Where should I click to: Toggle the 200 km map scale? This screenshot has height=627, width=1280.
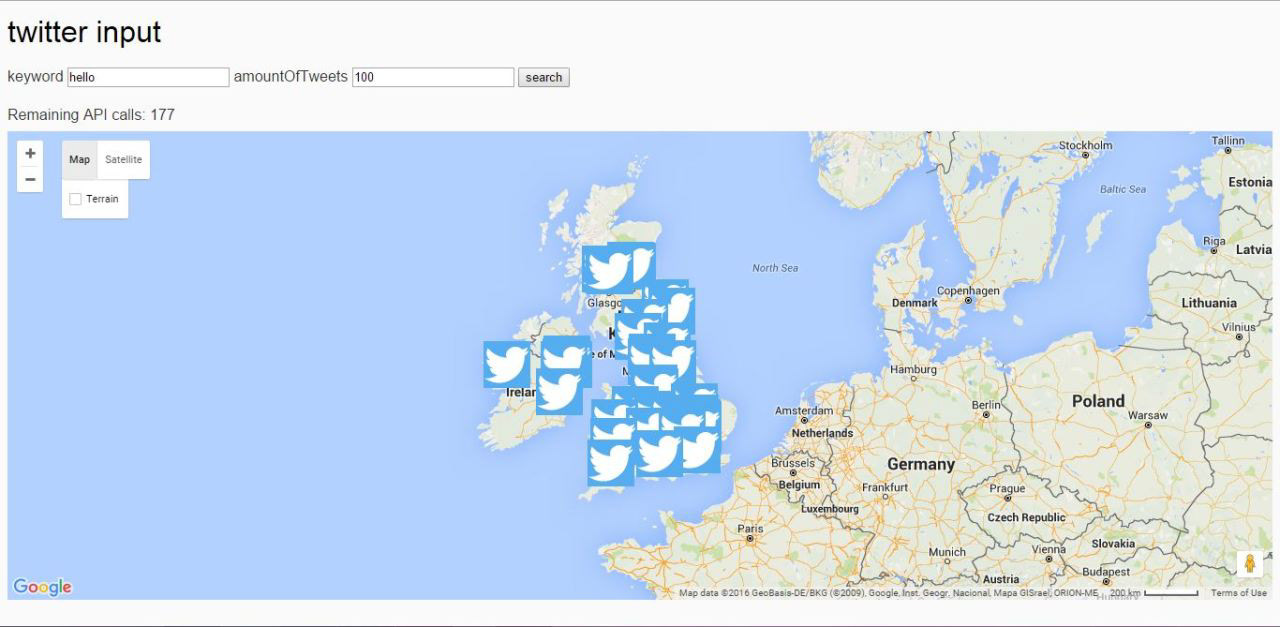[x=1154, y=593]
